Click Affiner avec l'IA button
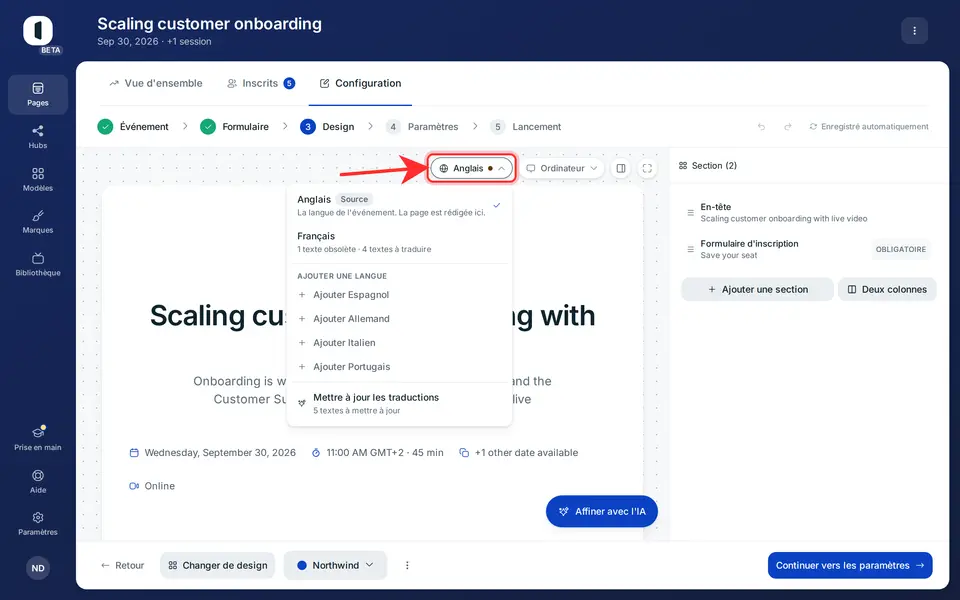Screen dimensions: 960x600 pyautogui.click(x=602, y=511)
